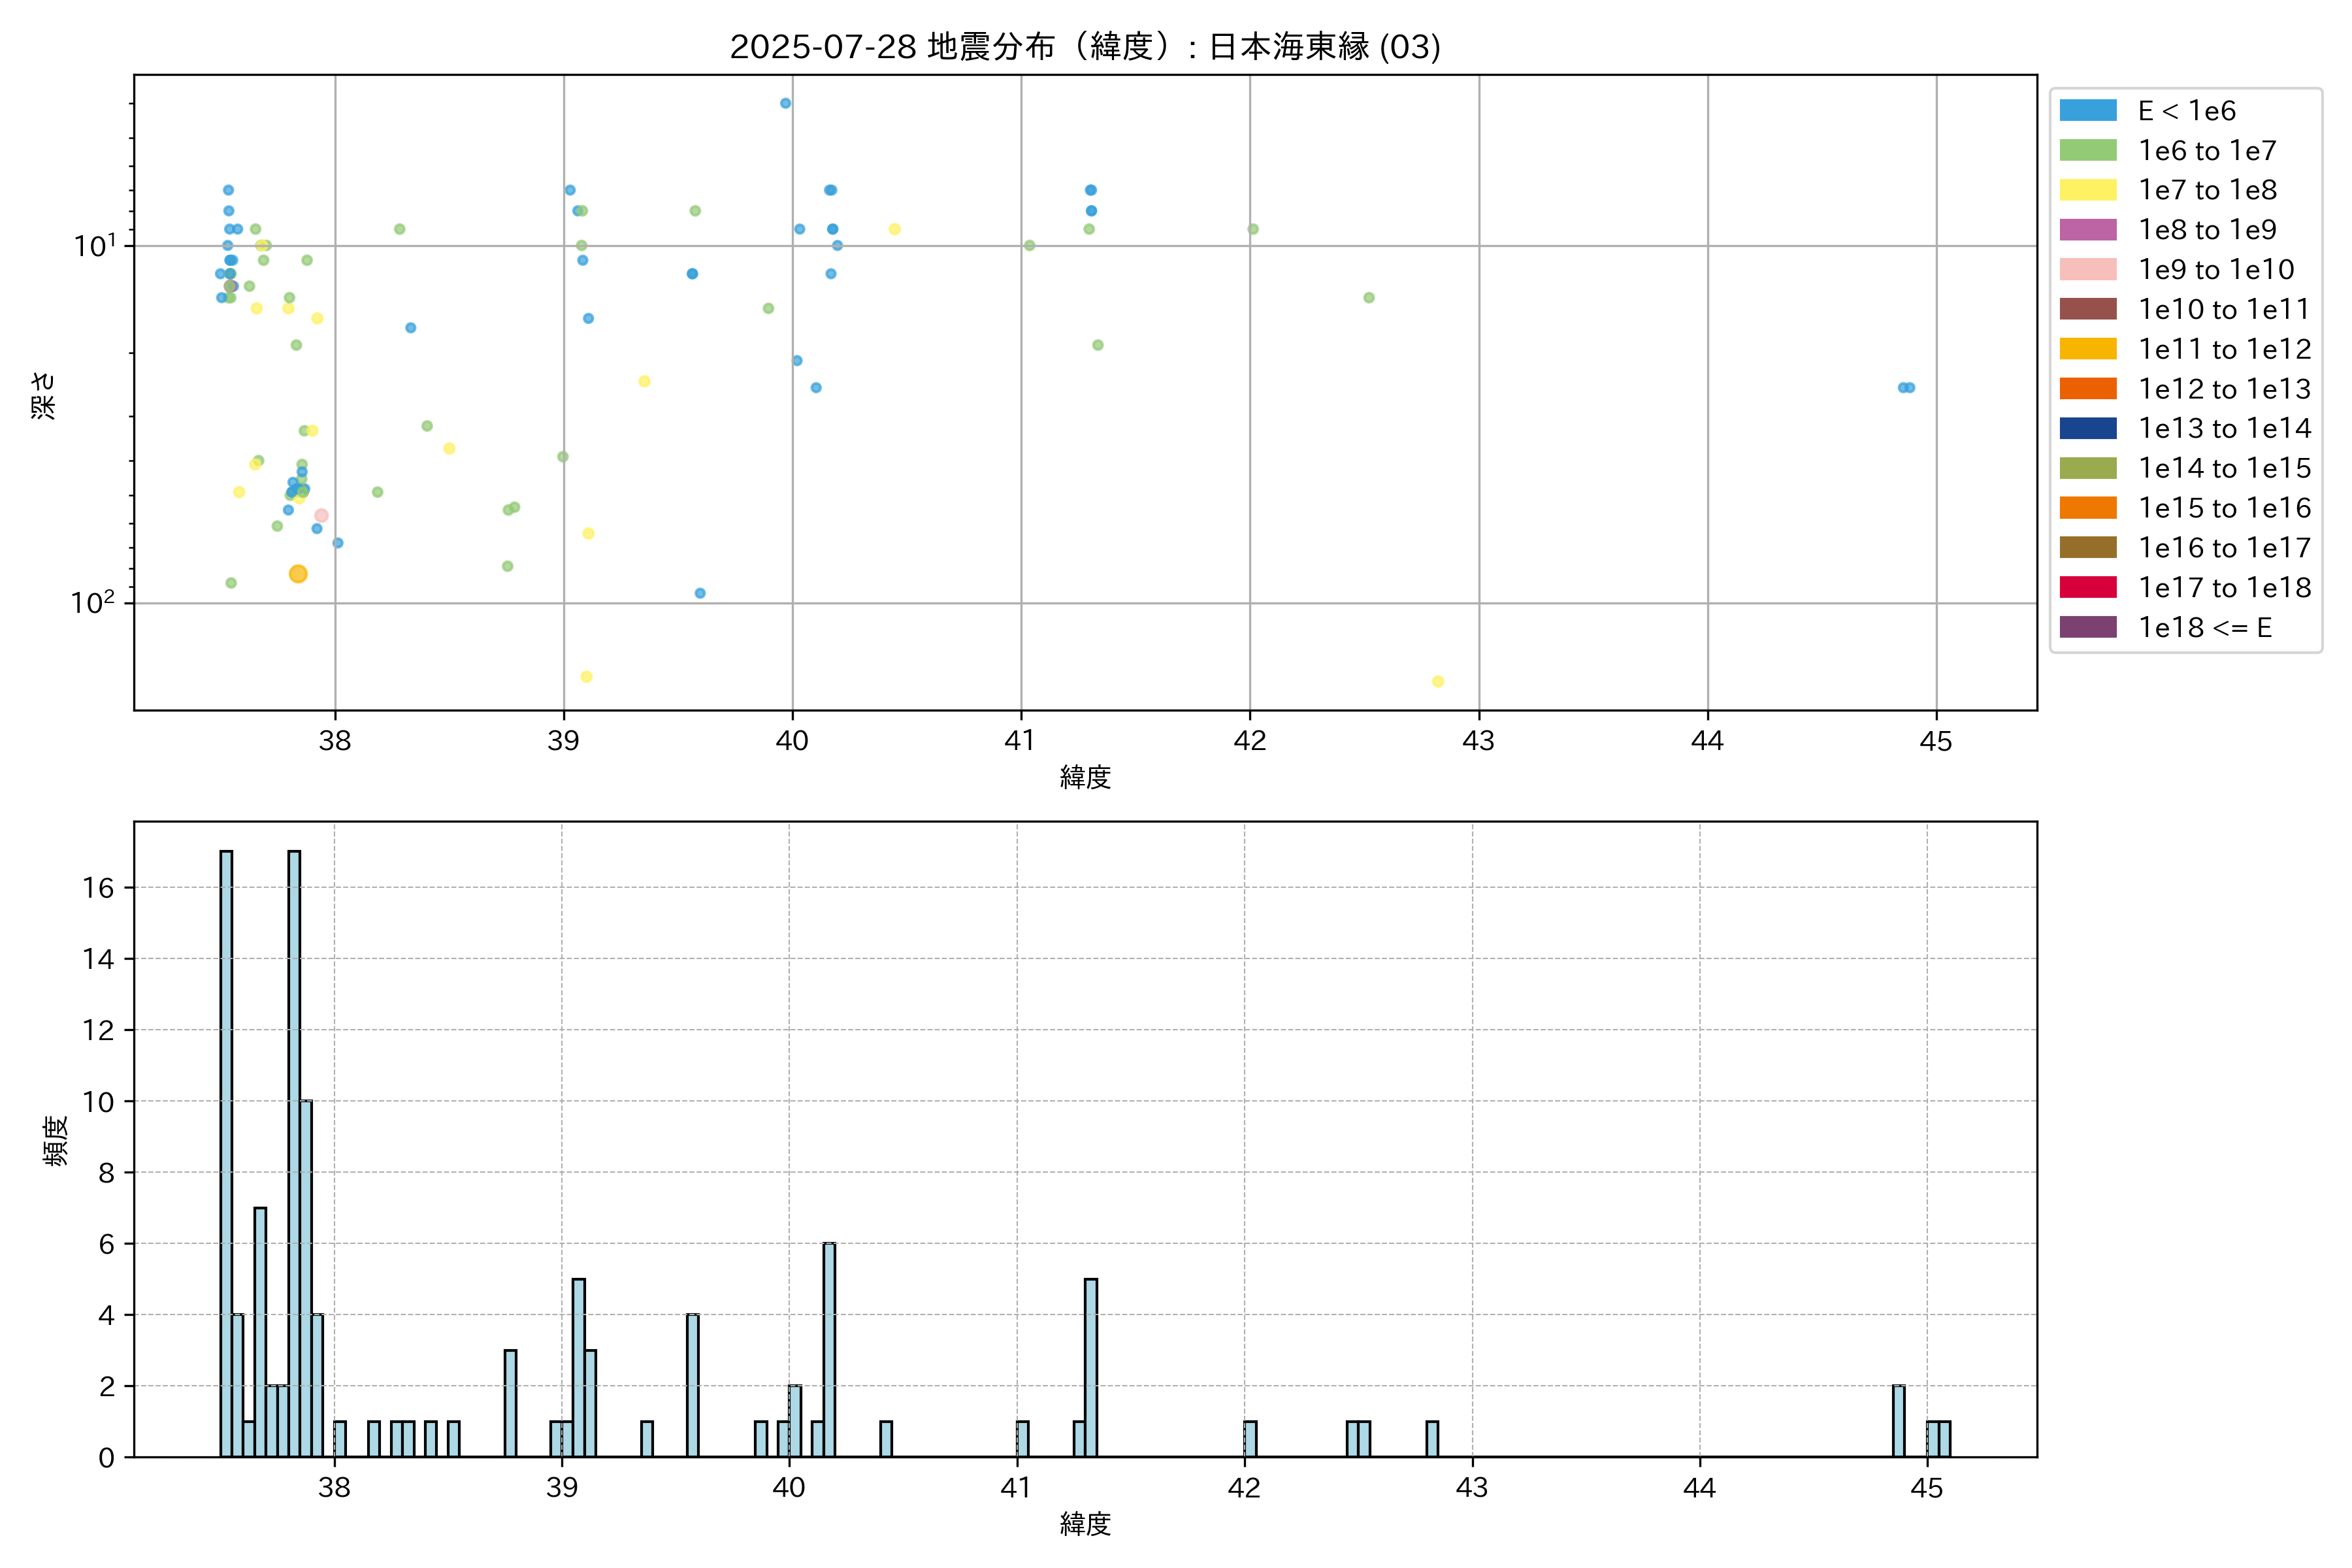
Task: Click the red 1e17 to 1e18 swatch
Action: [x=2087, y=587]
